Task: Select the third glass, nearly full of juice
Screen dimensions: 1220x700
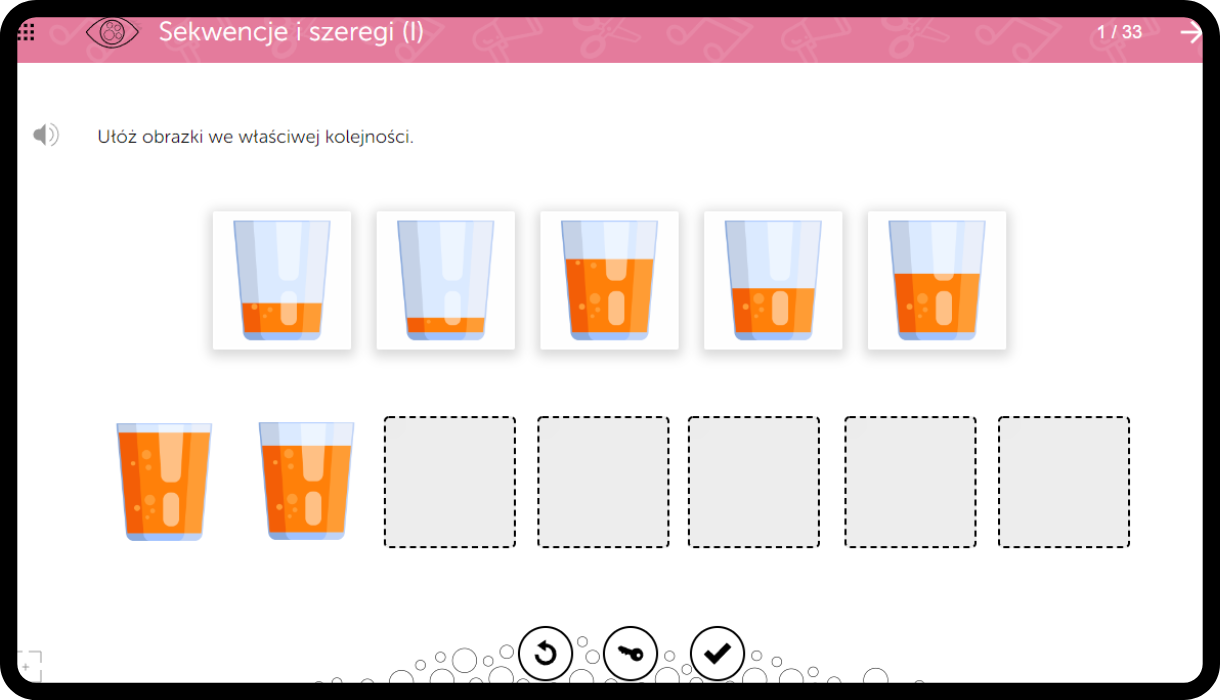Action: pyautogui.click(x=609, y=280)
